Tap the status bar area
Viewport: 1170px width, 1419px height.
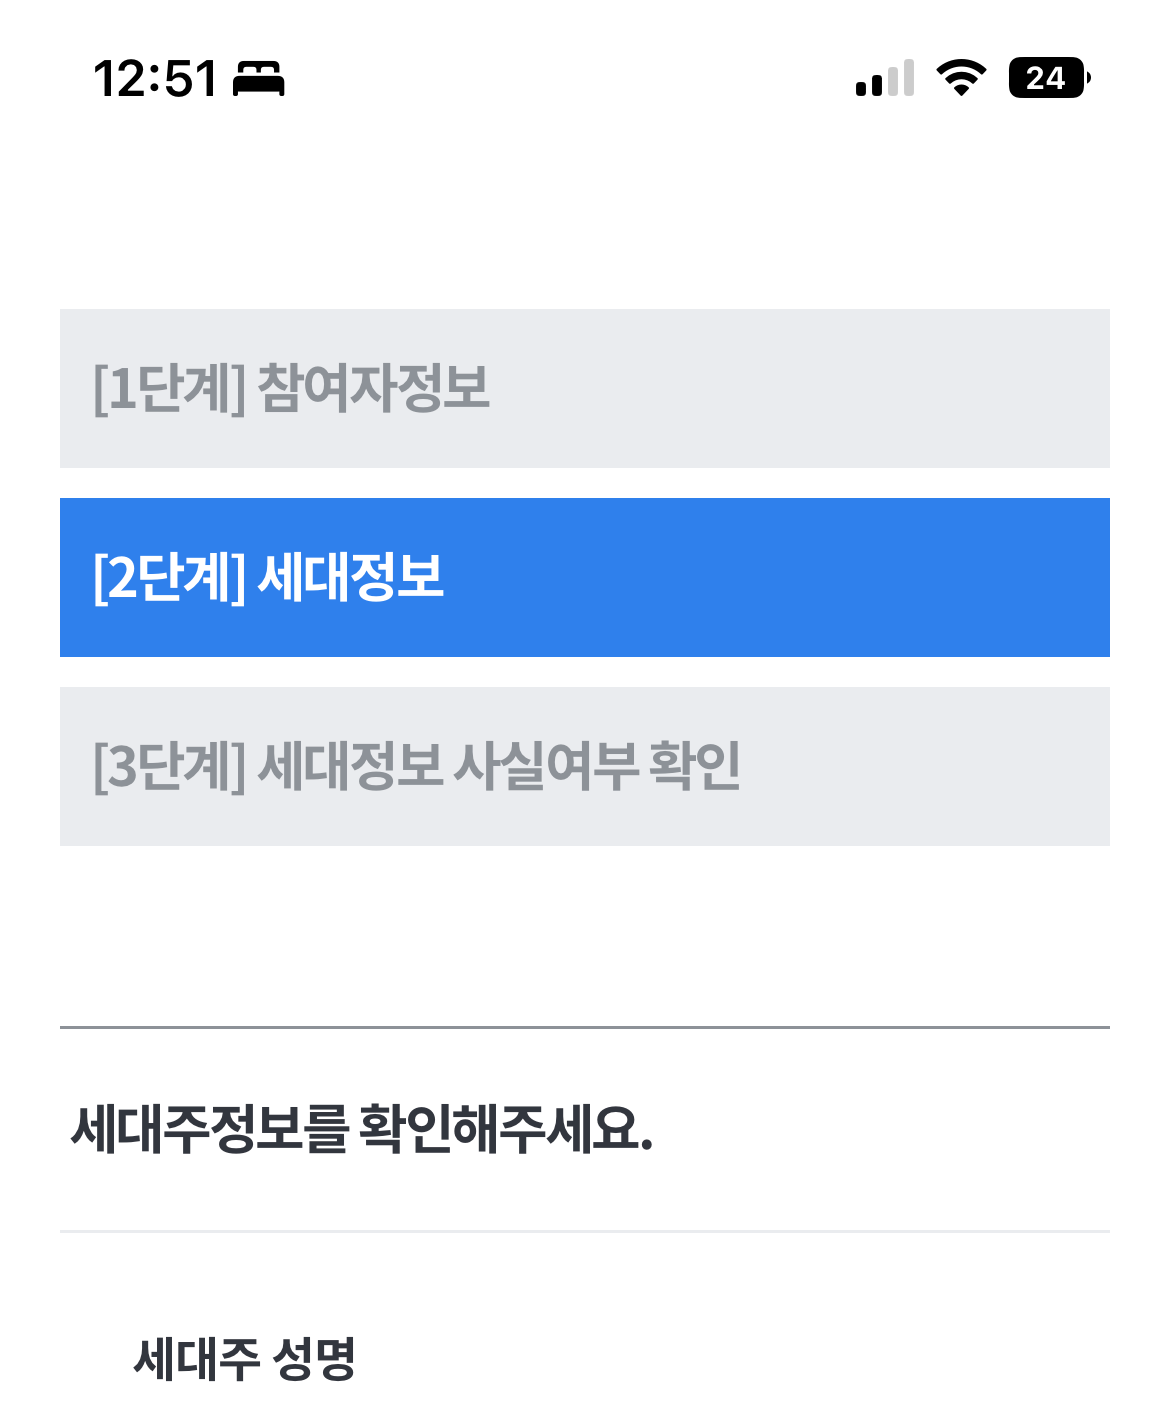(585, 78)
